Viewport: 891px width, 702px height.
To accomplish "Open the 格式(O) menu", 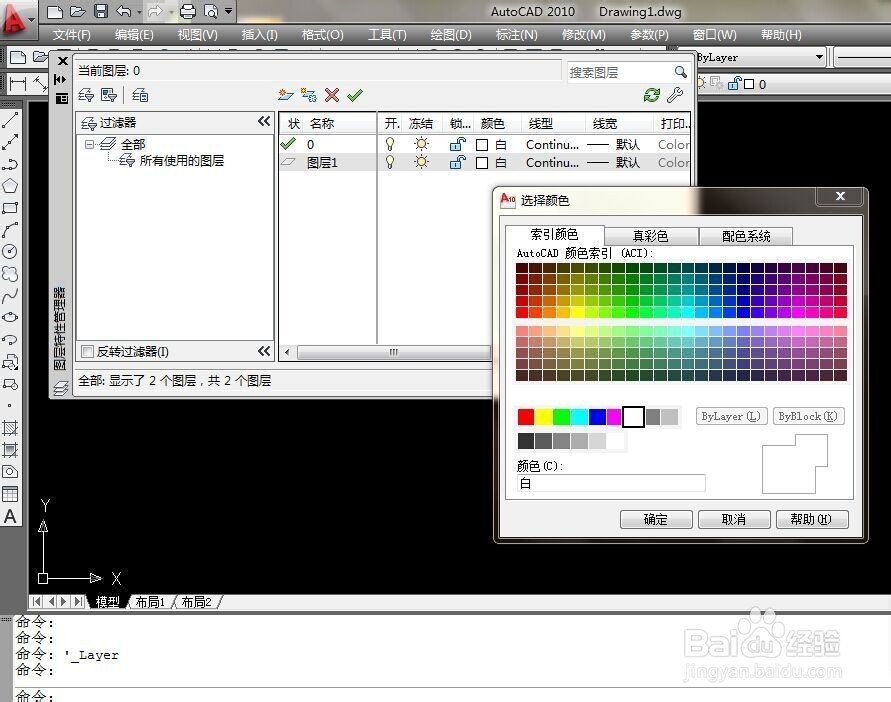I will coord(322,35).
